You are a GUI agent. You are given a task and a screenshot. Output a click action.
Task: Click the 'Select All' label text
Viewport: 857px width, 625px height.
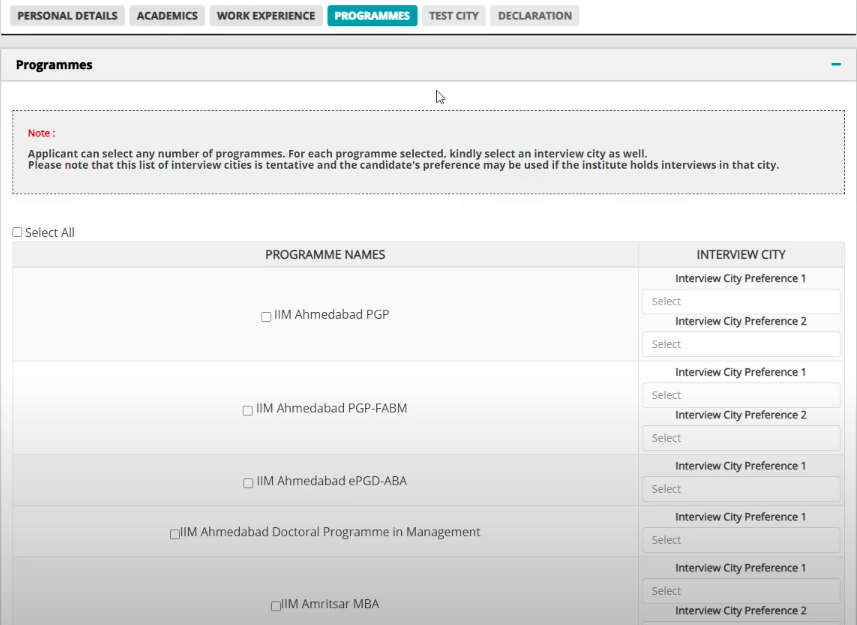pyautogui.click(x=50, y=232)
